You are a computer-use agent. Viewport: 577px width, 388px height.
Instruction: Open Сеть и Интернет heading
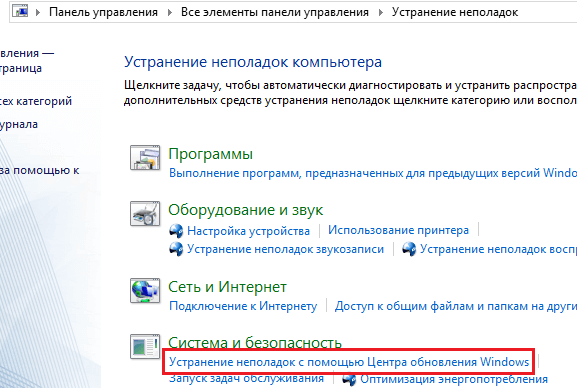tap(227, 287)
